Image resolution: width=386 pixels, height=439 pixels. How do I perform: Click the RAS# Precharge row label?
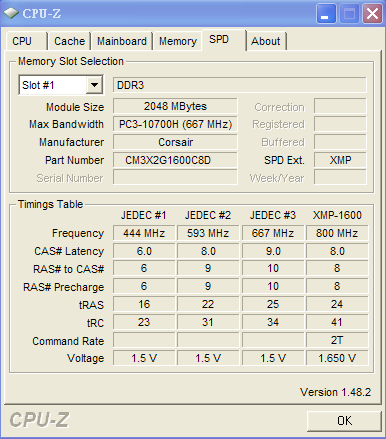(x=64, y=287)
